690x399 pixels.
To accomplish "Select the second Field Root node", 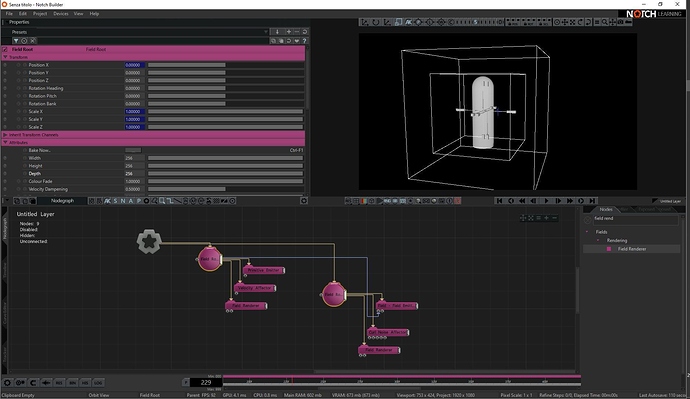I will tap(334, 294).
